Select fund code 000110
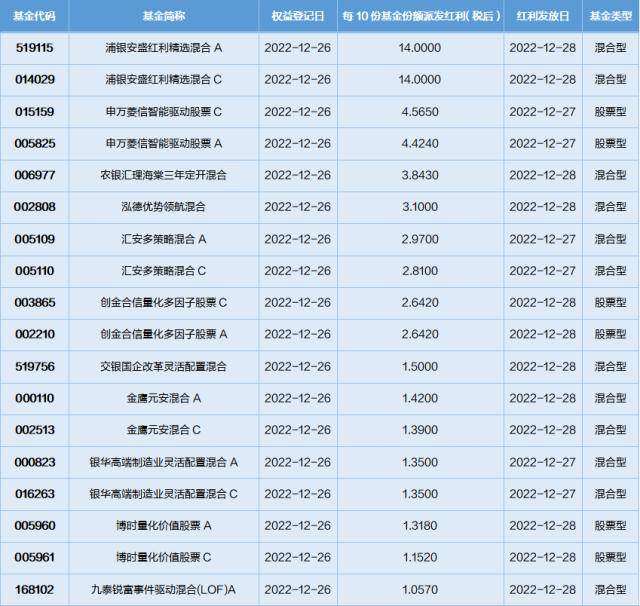 pos(35,398)
